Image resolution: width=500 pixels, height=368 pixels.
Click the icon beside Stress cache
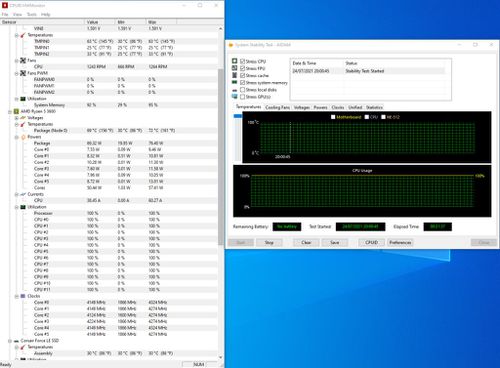point(235,75)
